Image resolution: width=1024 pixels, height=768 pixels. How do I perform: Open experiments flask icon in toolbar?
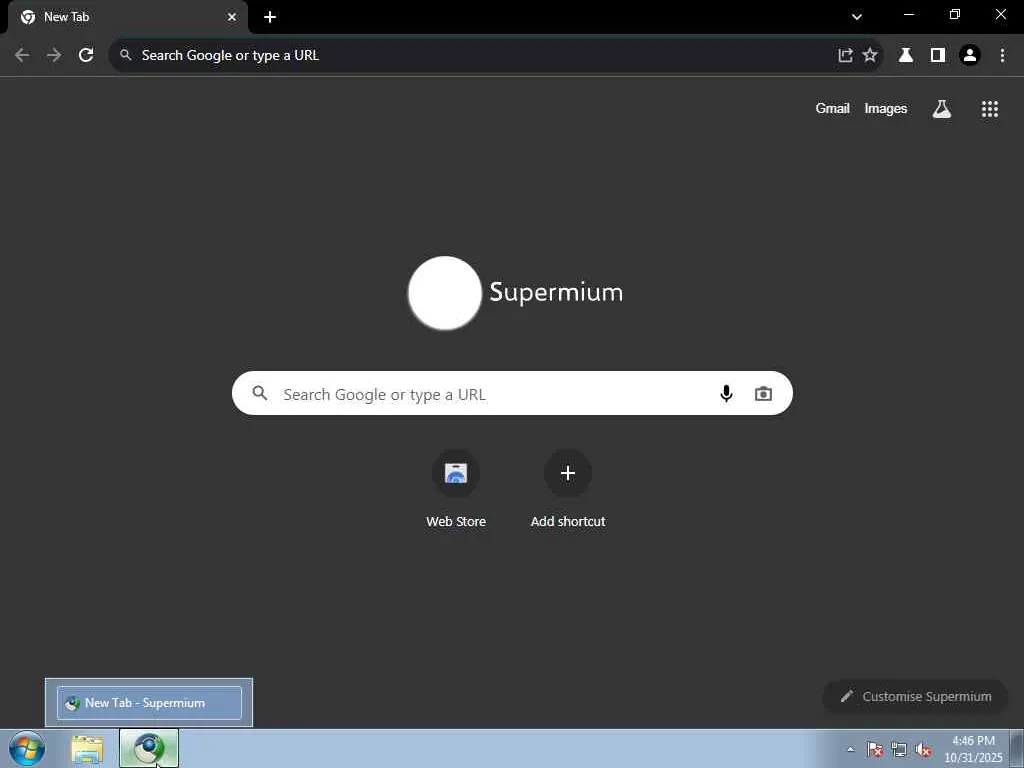(906, 55)
